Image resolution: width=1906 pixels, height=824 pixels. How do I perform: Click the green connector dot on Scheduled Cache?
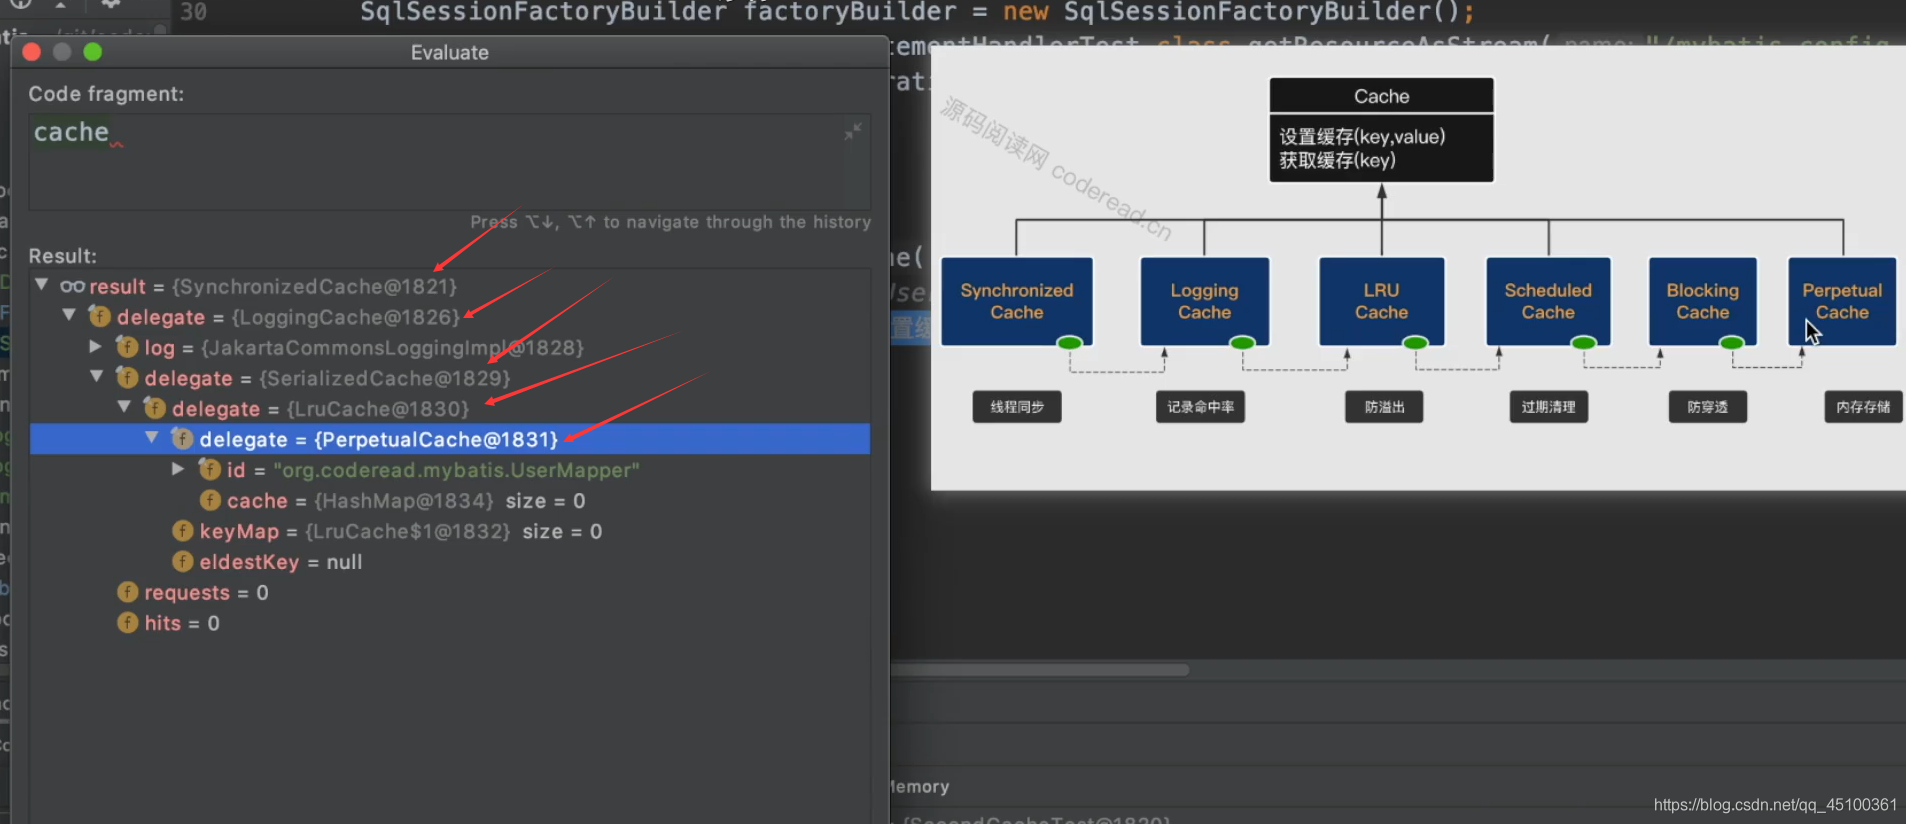click(1583, 343)
